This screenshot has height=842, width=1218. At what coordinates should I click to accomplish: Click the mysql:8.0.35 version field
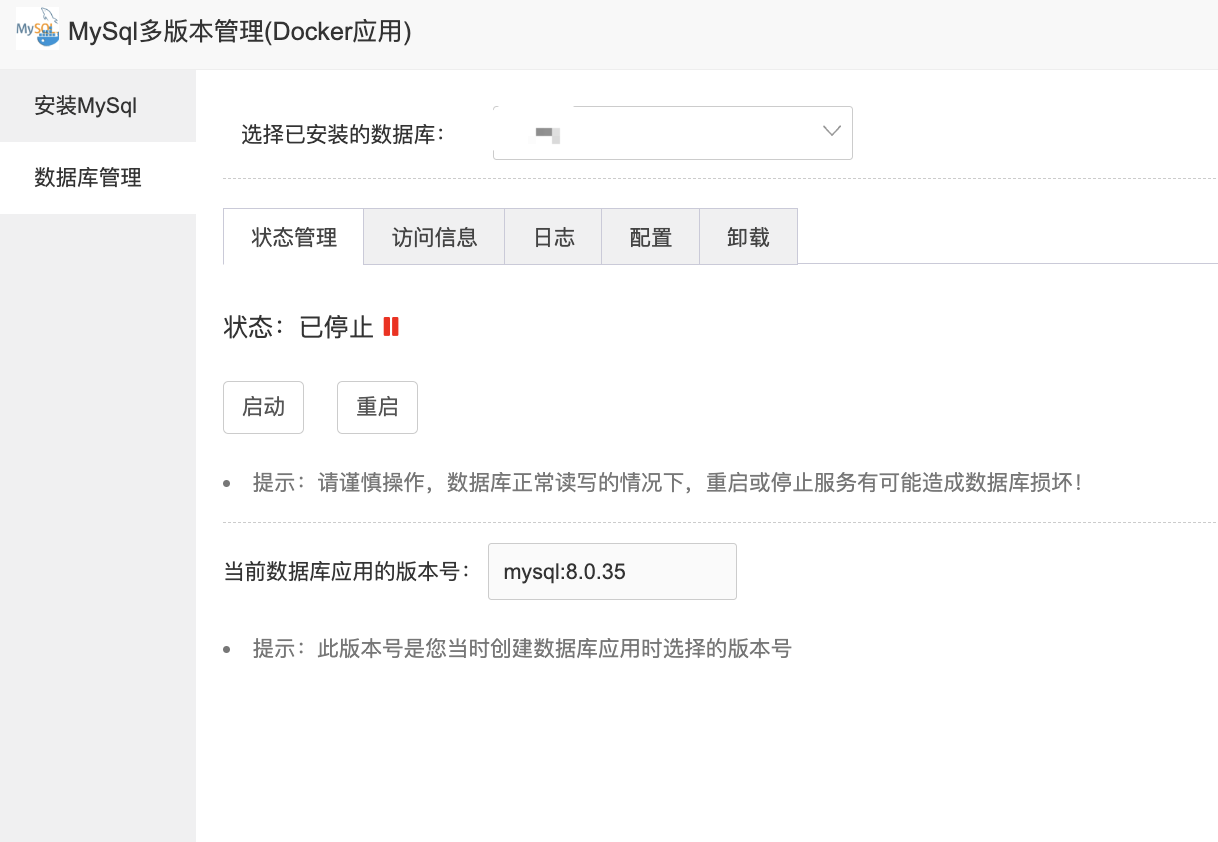pos(612,572)
